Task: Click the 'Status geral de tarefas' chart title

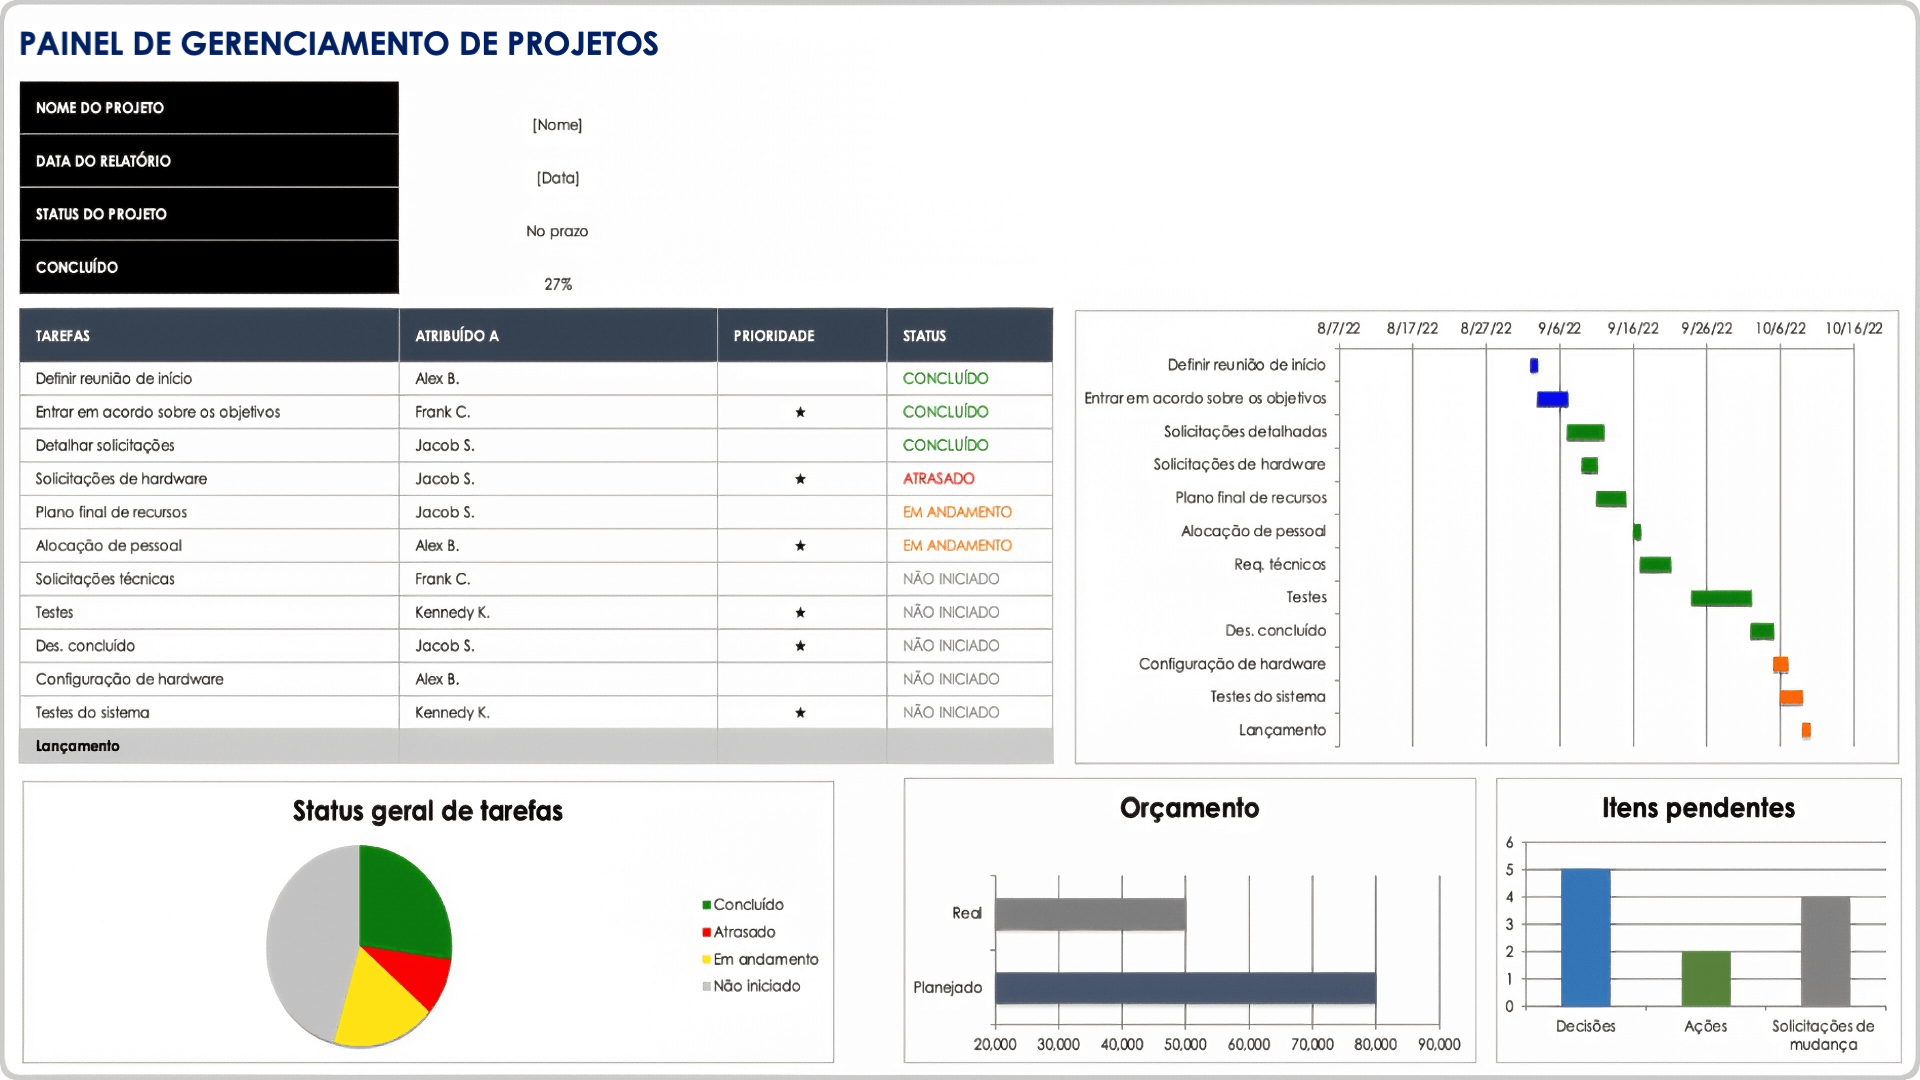Action: tap(428, 811)
